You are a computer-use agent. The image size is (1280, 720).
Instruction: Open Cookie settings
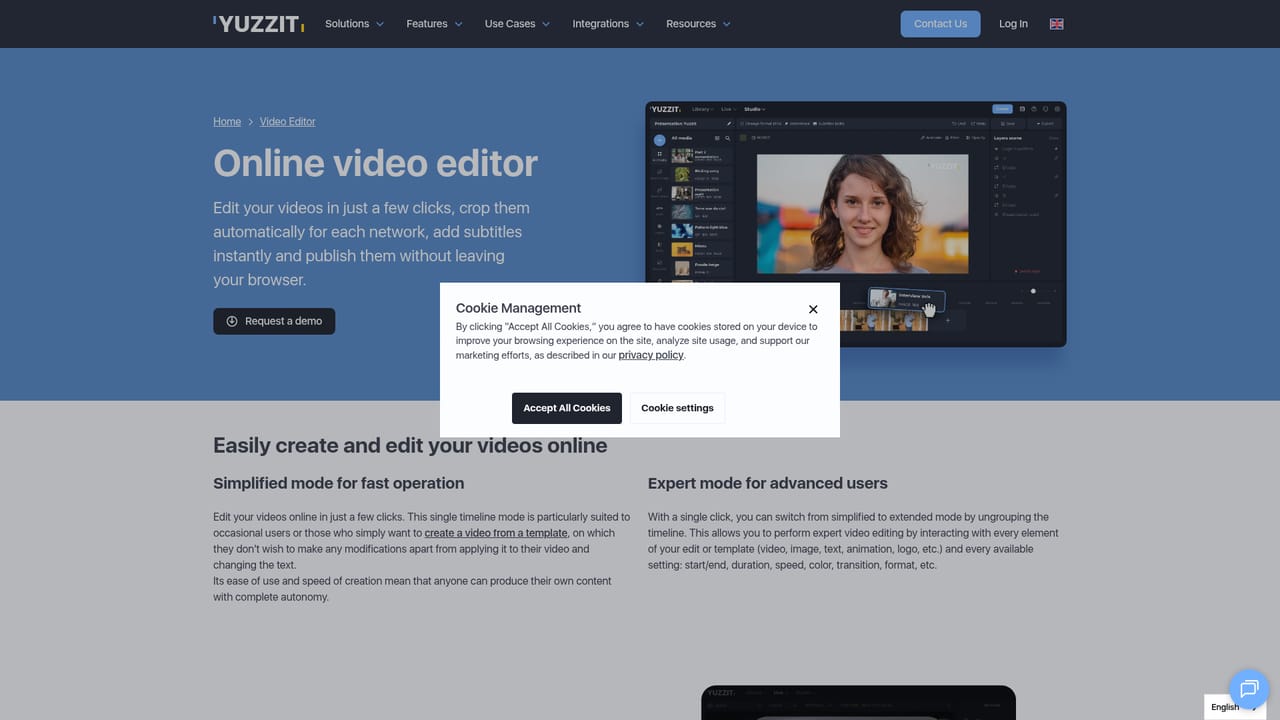pyautogui.click(x=677, y=408)
